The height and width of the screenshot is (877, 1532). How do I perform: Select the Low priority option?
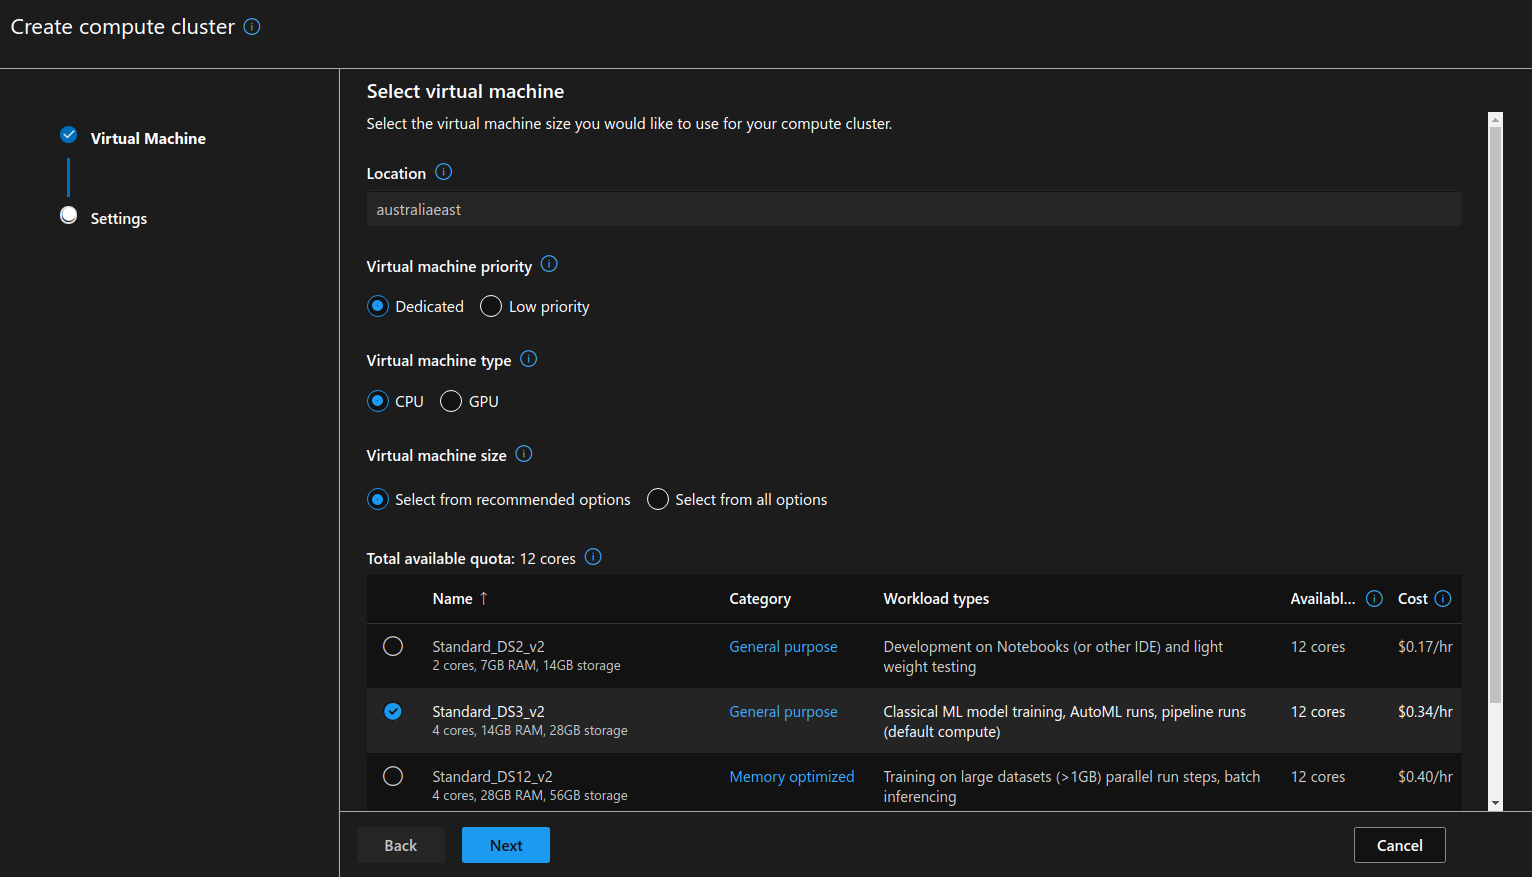[x=490, y=306]
